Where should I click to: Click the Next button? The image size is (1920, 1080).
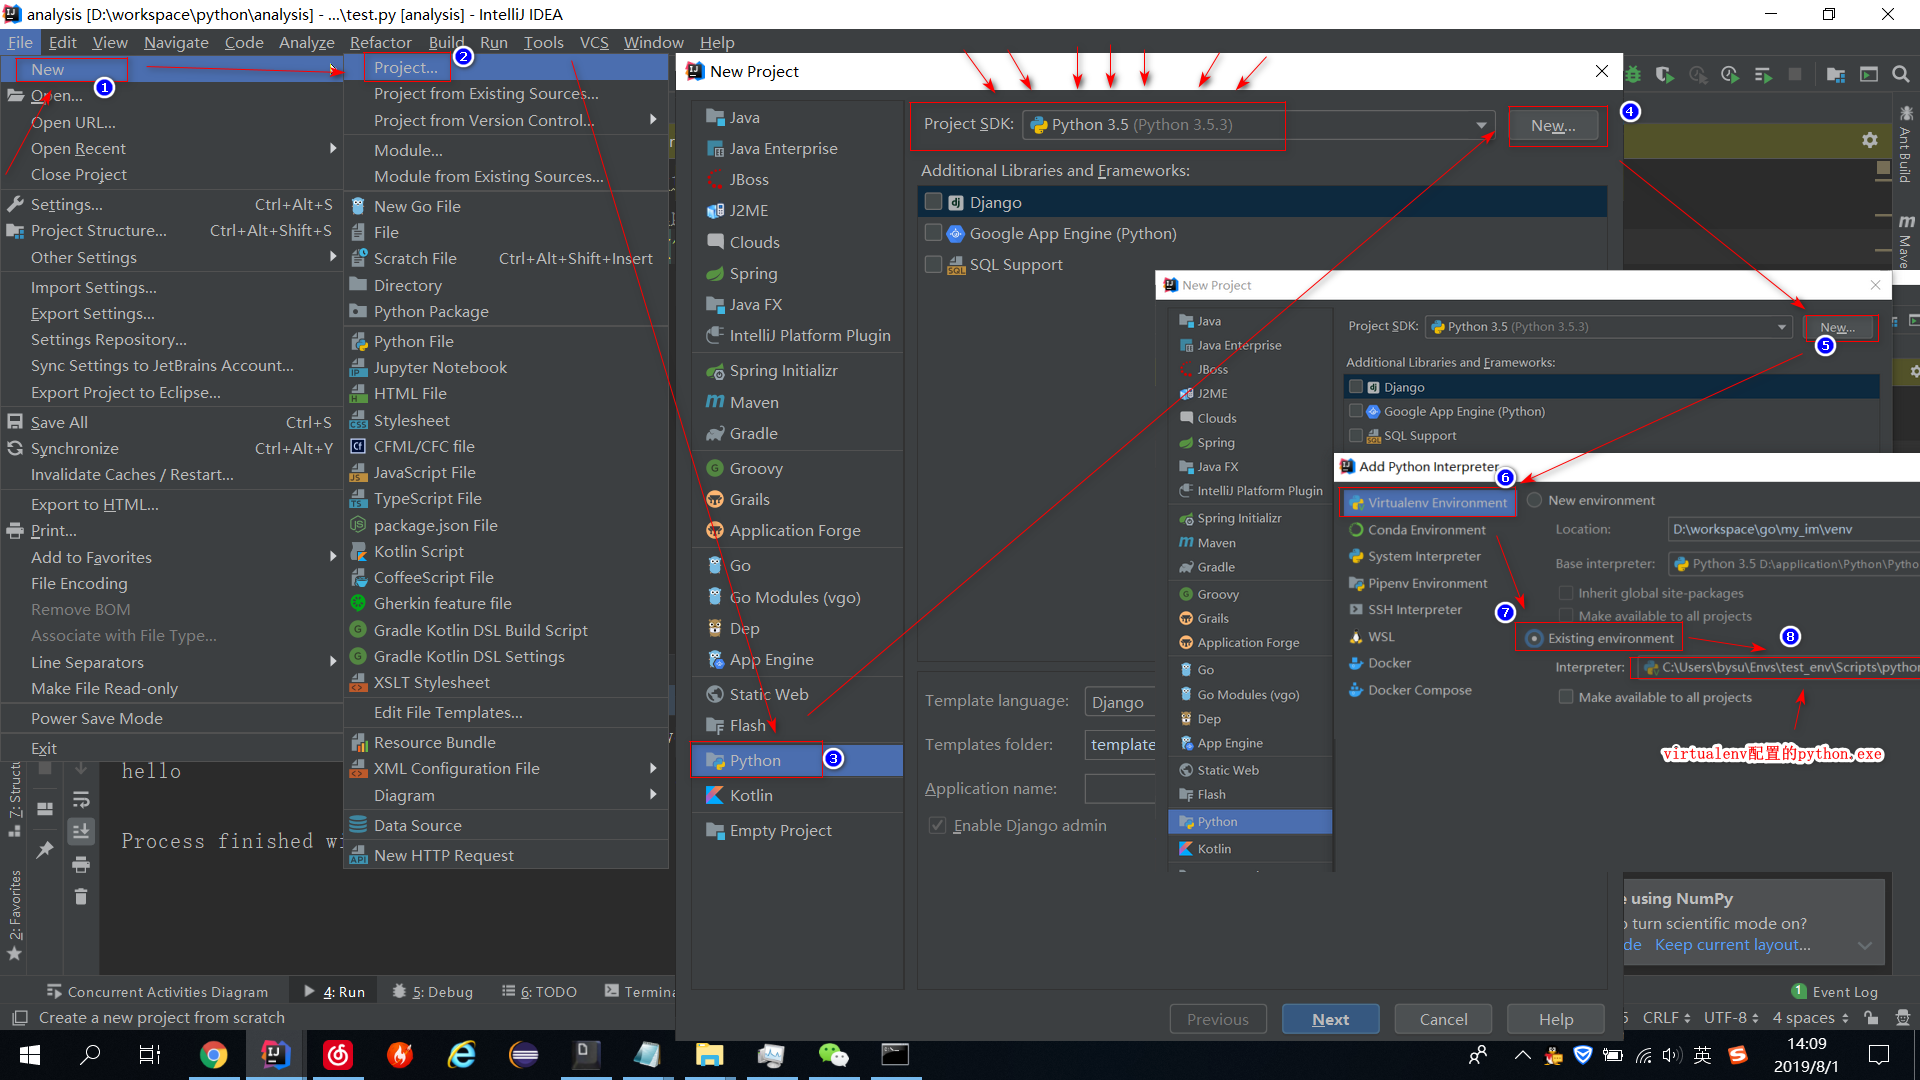click(1330, 1019)
